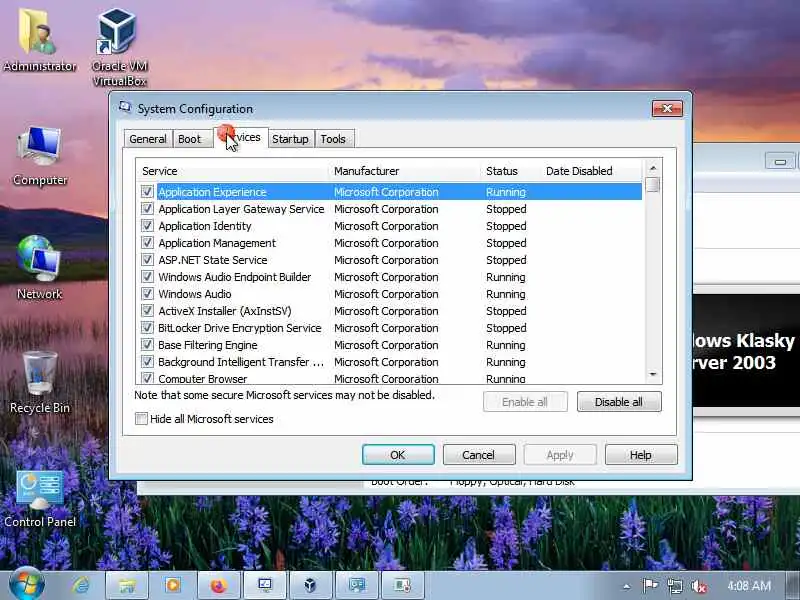Image resolution: width=800 pixels, height=600 pixels.
Task: Select Windows Audio Endpoint Builder row text
Action: 235,277
